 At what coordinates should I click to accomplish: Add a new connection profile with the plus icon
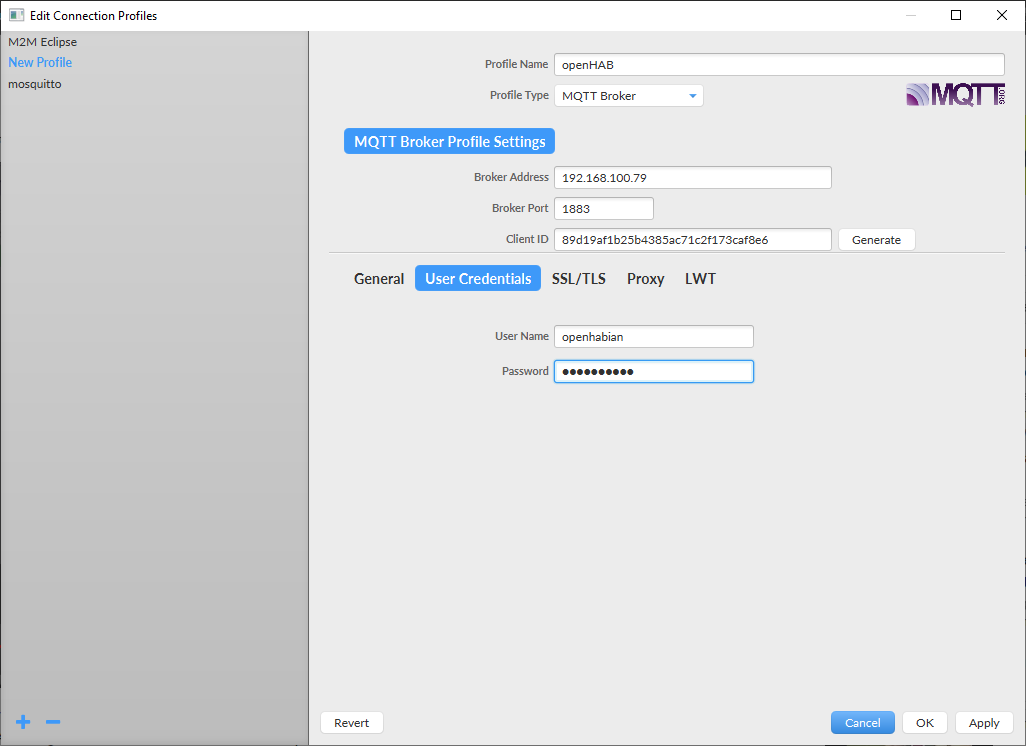click(x=22, y=721)
